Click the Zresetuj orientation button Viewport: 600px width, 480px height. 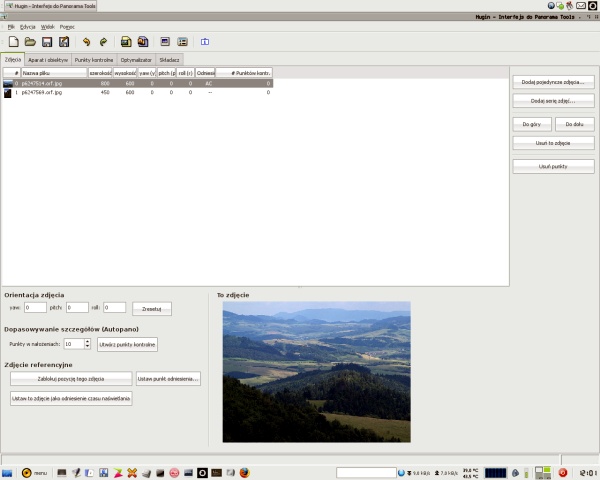[152, 309]
